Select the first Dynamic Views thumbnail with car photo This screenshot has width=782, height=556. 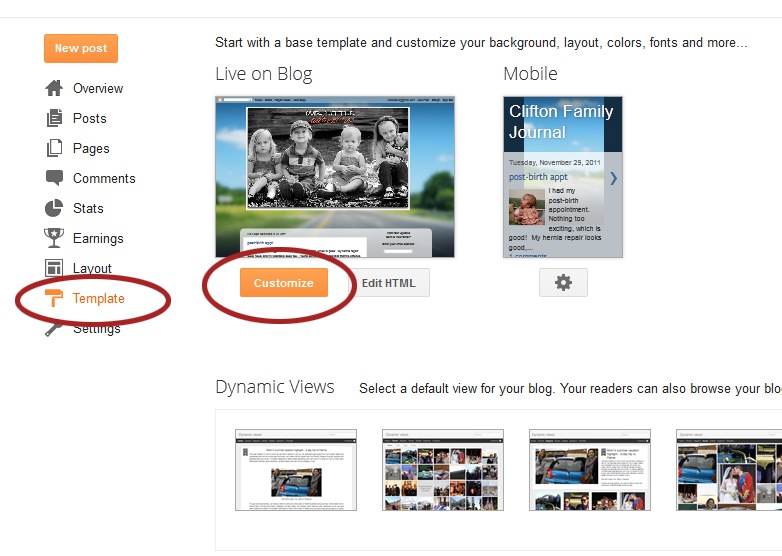(x=296, y=470)
